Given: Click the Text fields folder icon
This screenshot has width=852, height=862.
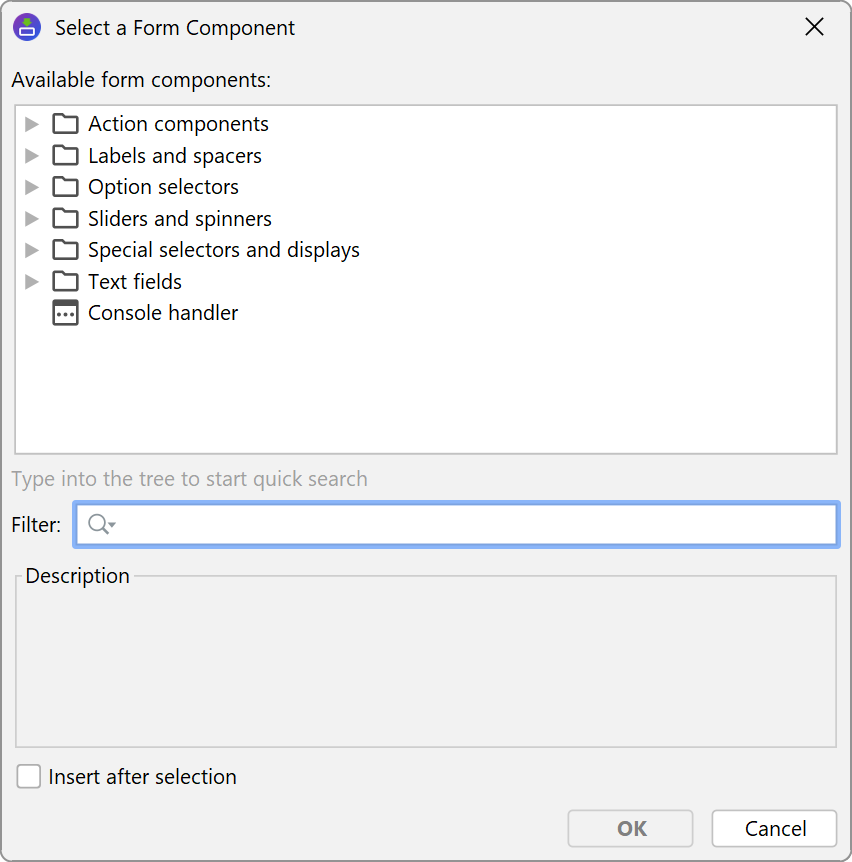Looking at the screenshot, I should [65, 282].
